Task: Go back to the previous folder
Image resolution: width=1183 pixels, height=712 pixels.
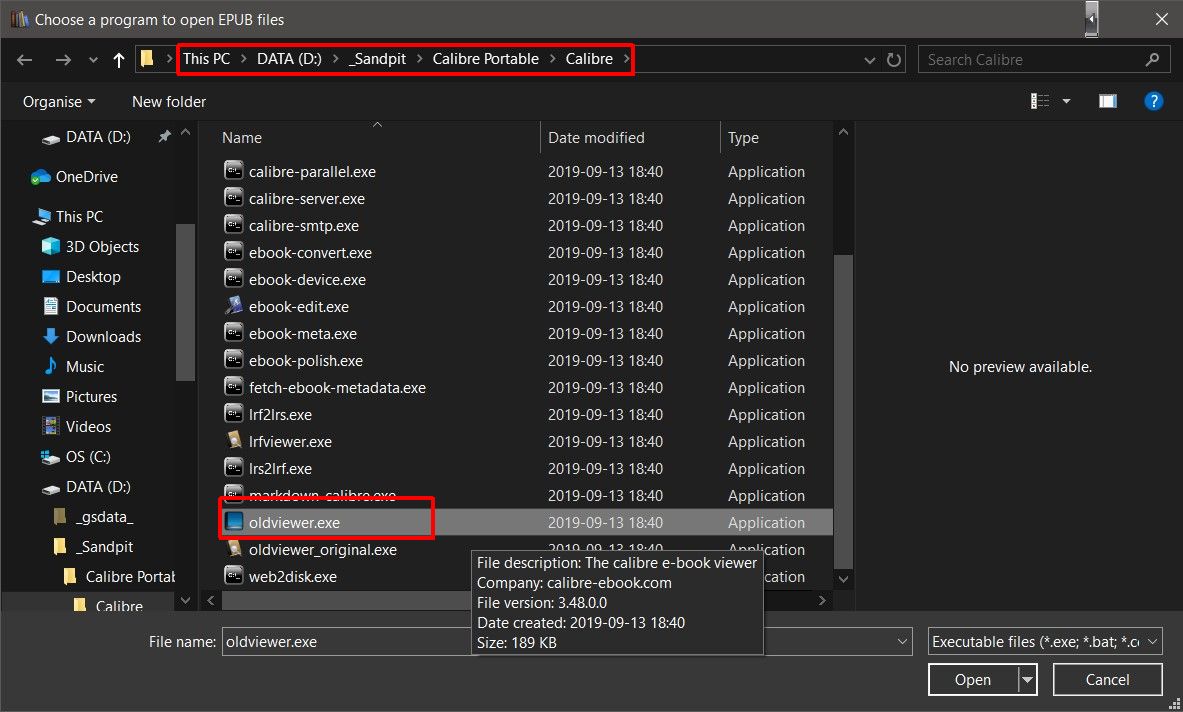Action: pyautogui.click(x=24, y=60)
